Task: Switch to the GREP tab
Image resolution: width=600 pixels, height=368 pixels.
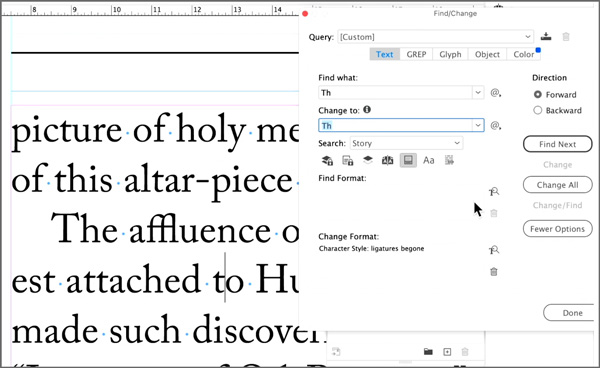Action: pyautogui.click(x=416, y=54)
